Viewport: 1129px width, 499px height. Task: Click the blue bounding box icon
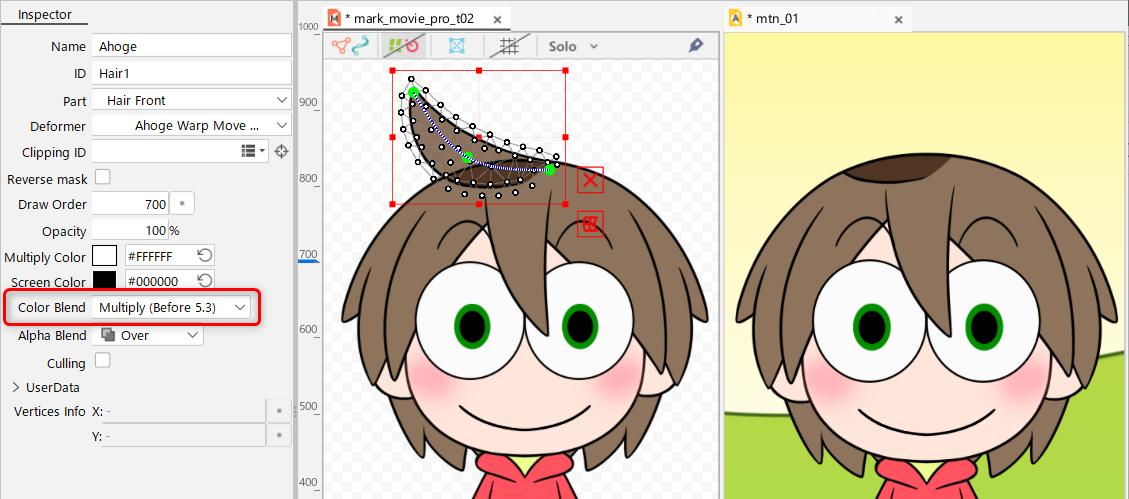[x=457, y=46]
